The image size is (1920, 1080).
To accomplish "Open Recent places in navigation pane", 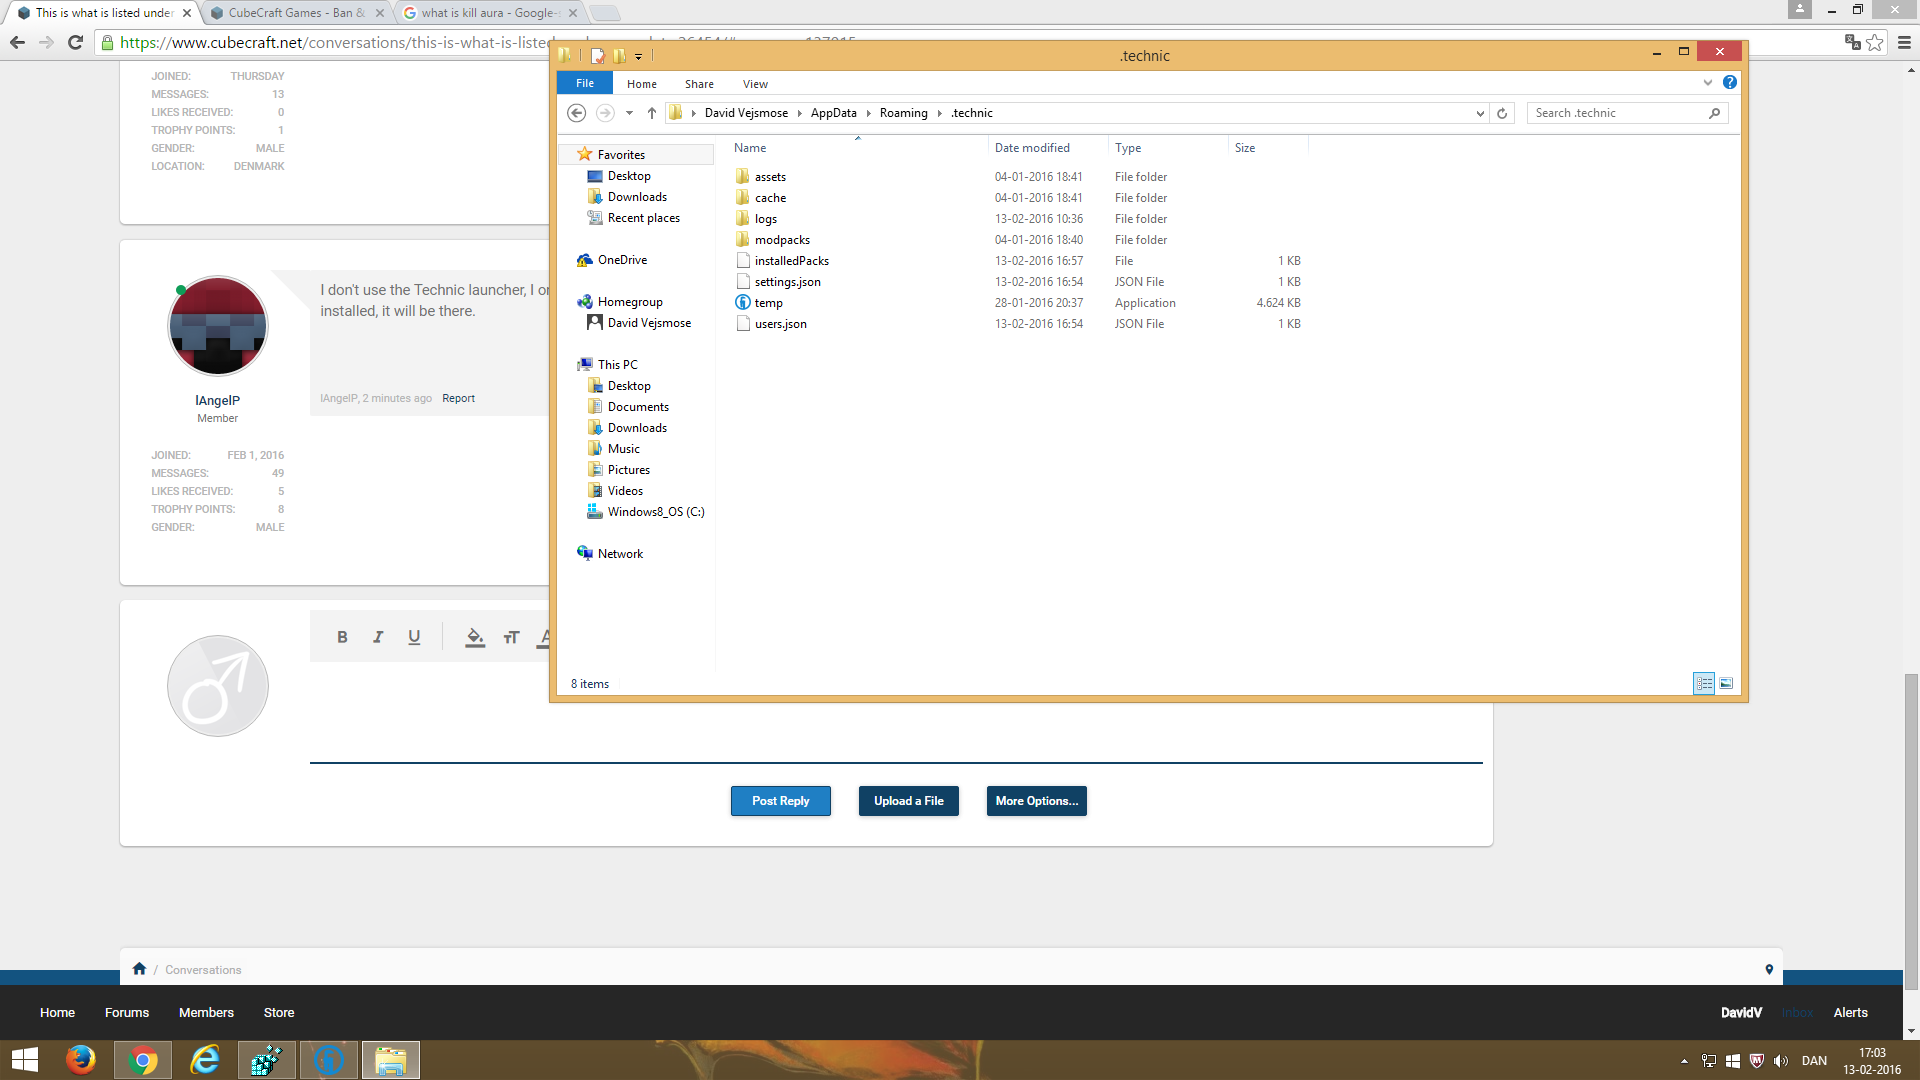I will (x=643, y=218).
